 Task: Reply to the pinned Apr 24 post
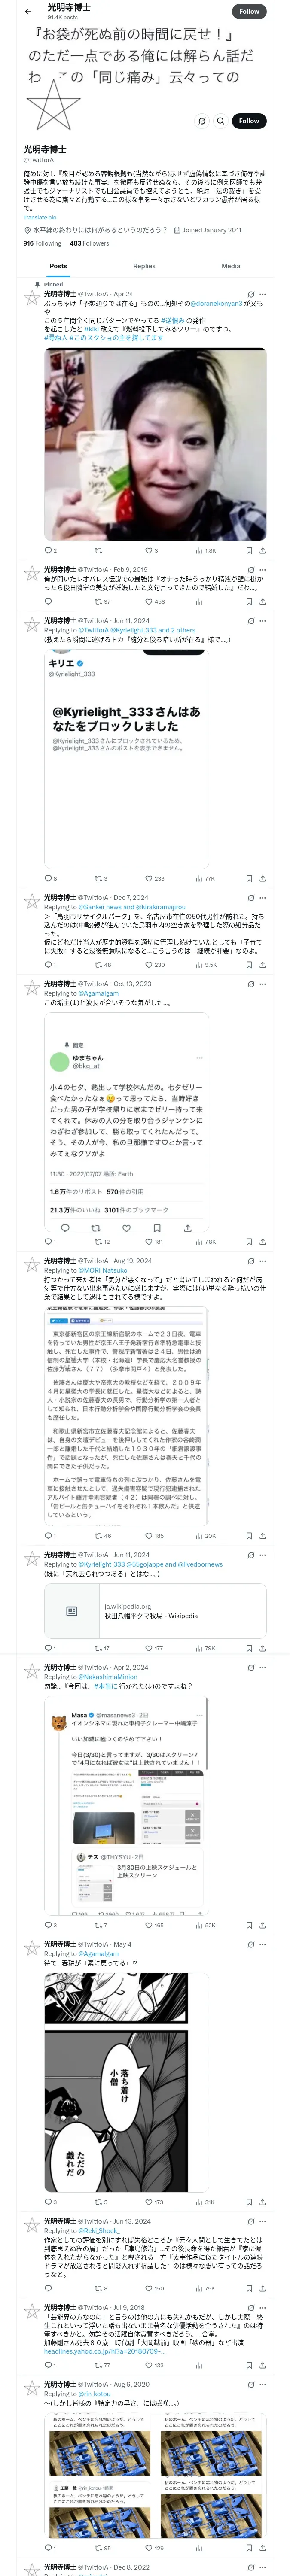50,550
